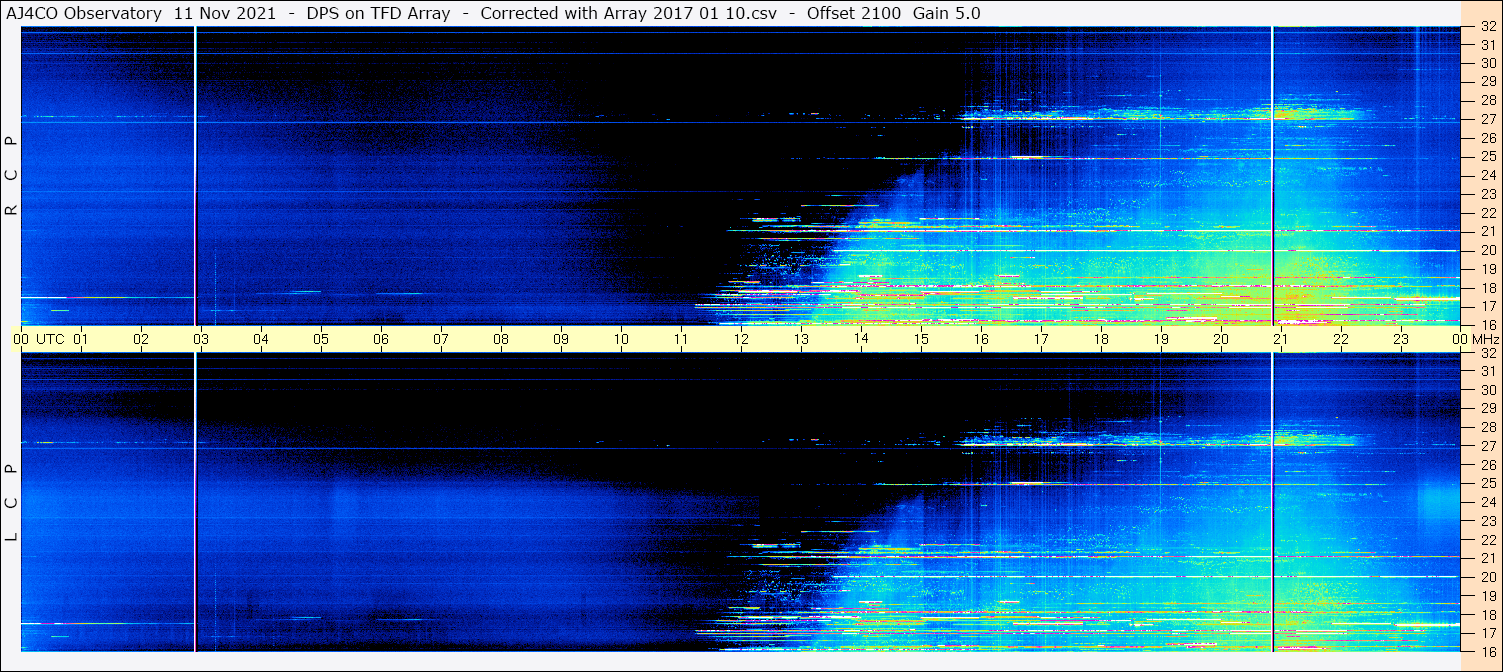Screen dimensions: 1503x672
Task: Select 27 MHz label in upper RCP scale
Action: coord(1488,119)
